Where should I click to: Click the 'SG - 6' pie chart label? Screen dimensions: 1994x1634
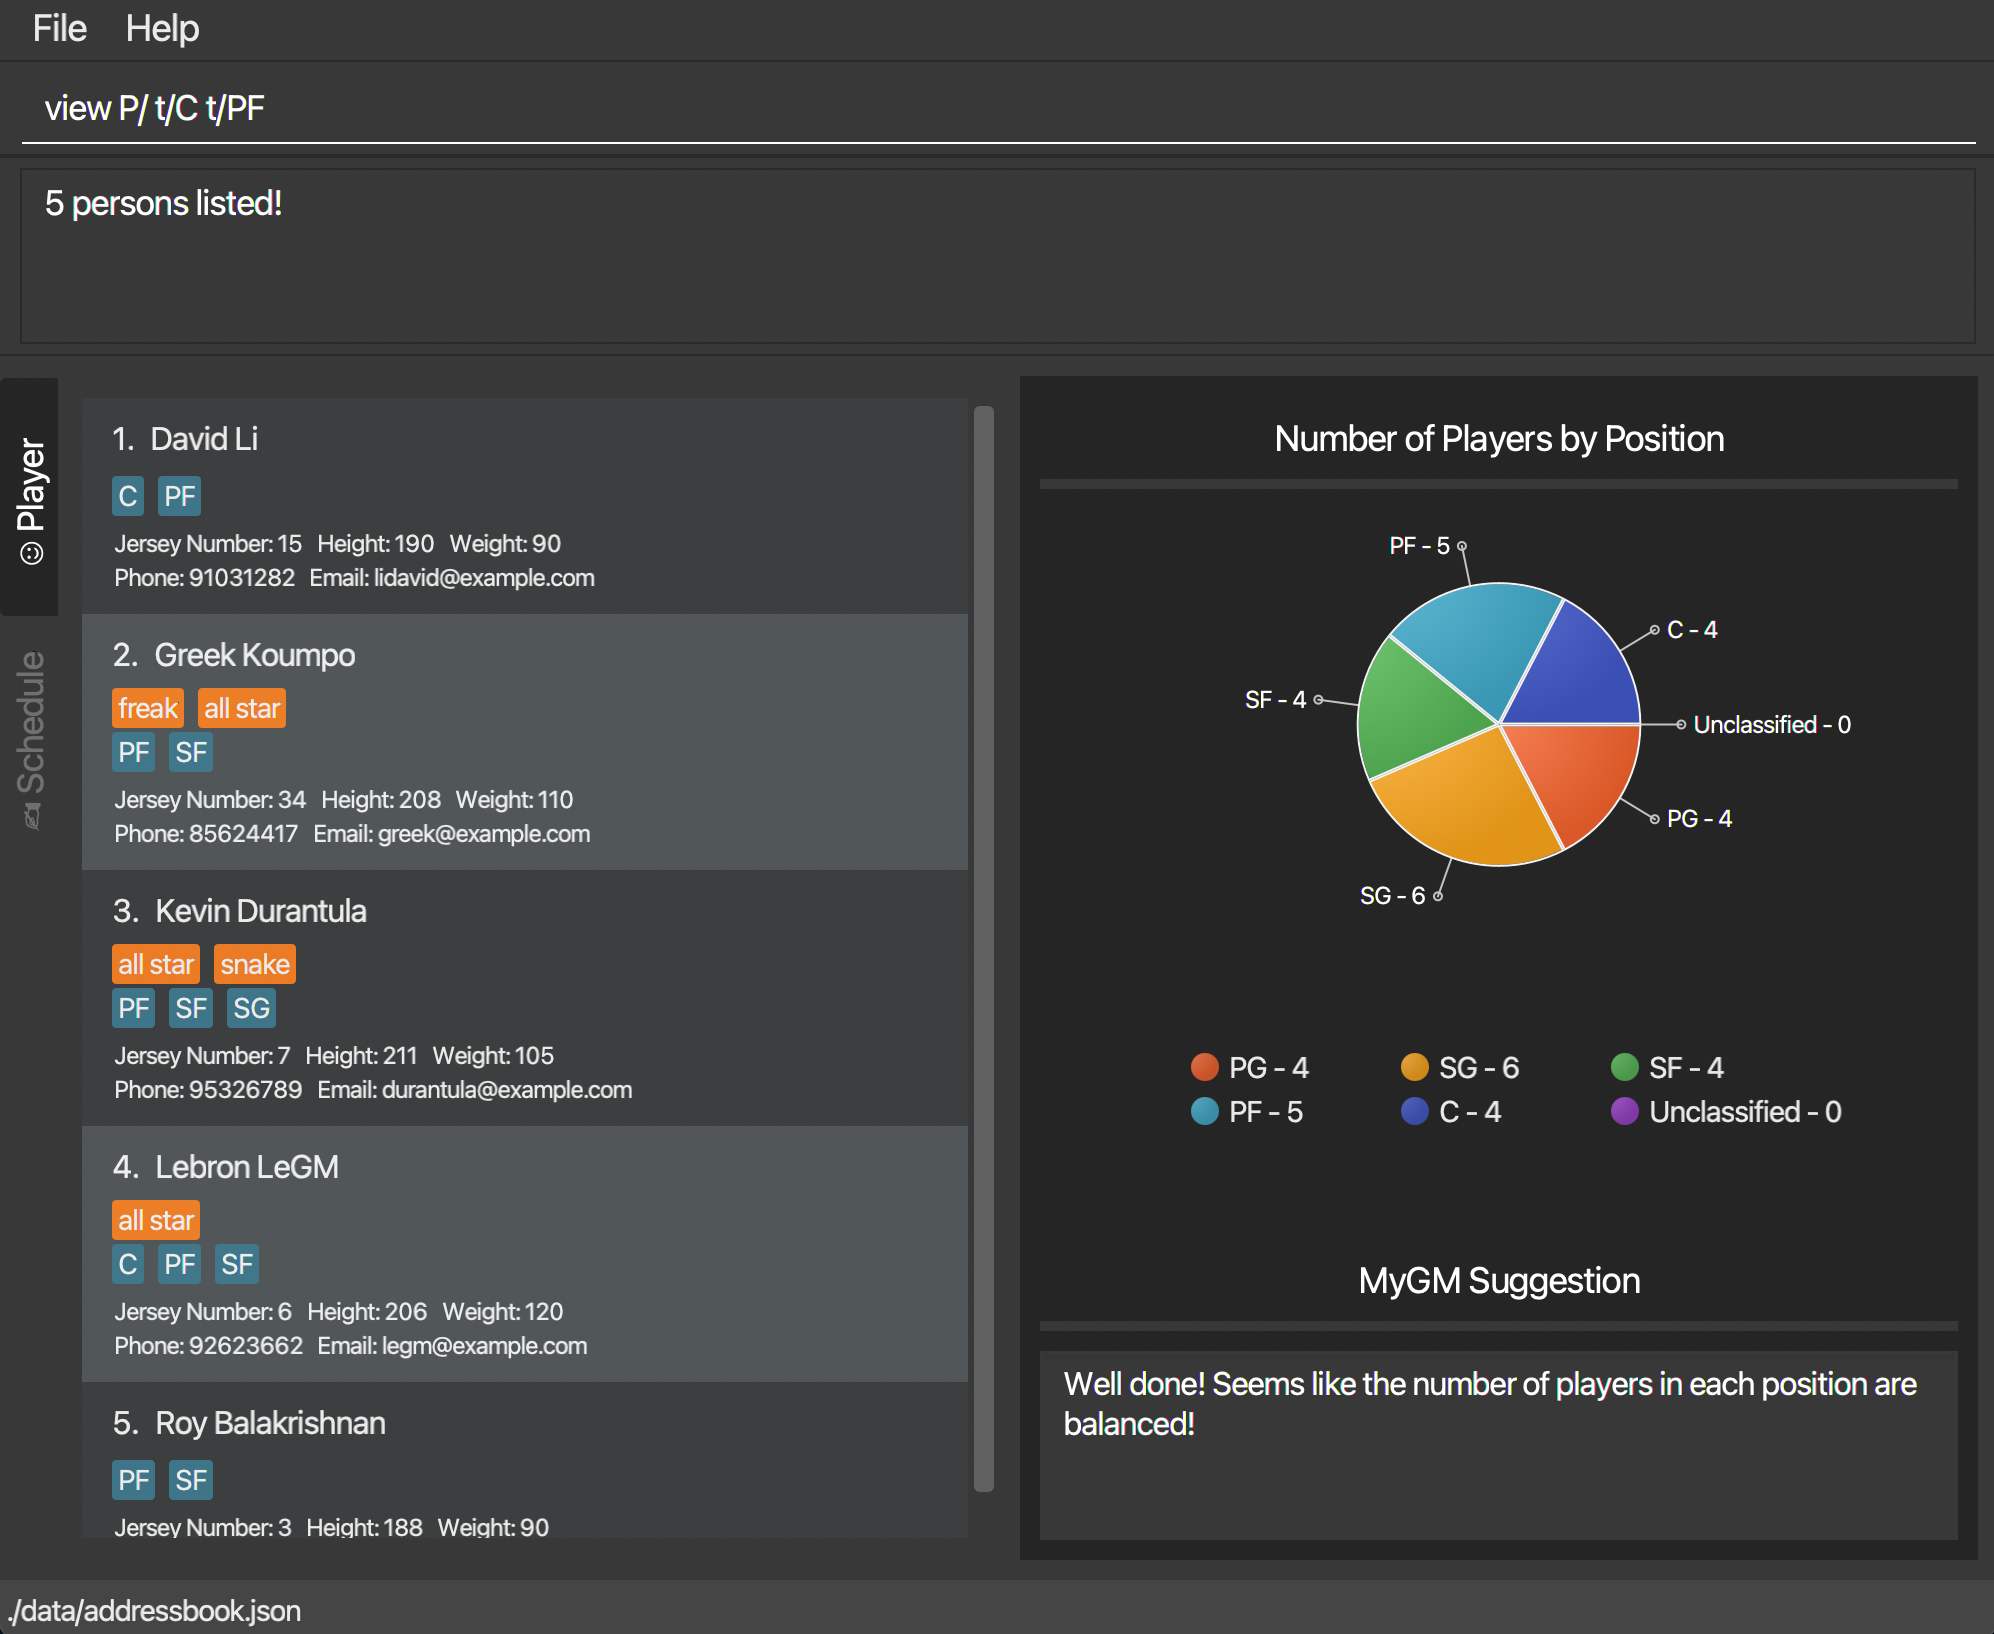(1392, 896)
